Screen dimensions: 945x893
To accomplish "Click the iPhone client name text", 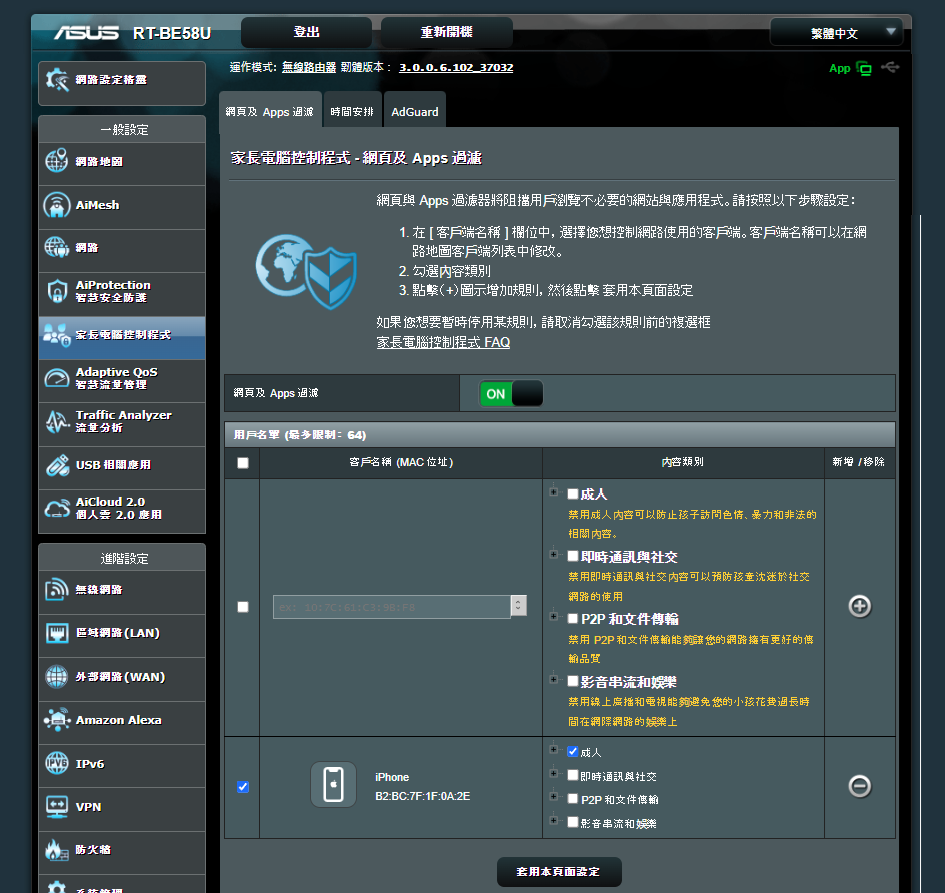I will pos(392,777).
